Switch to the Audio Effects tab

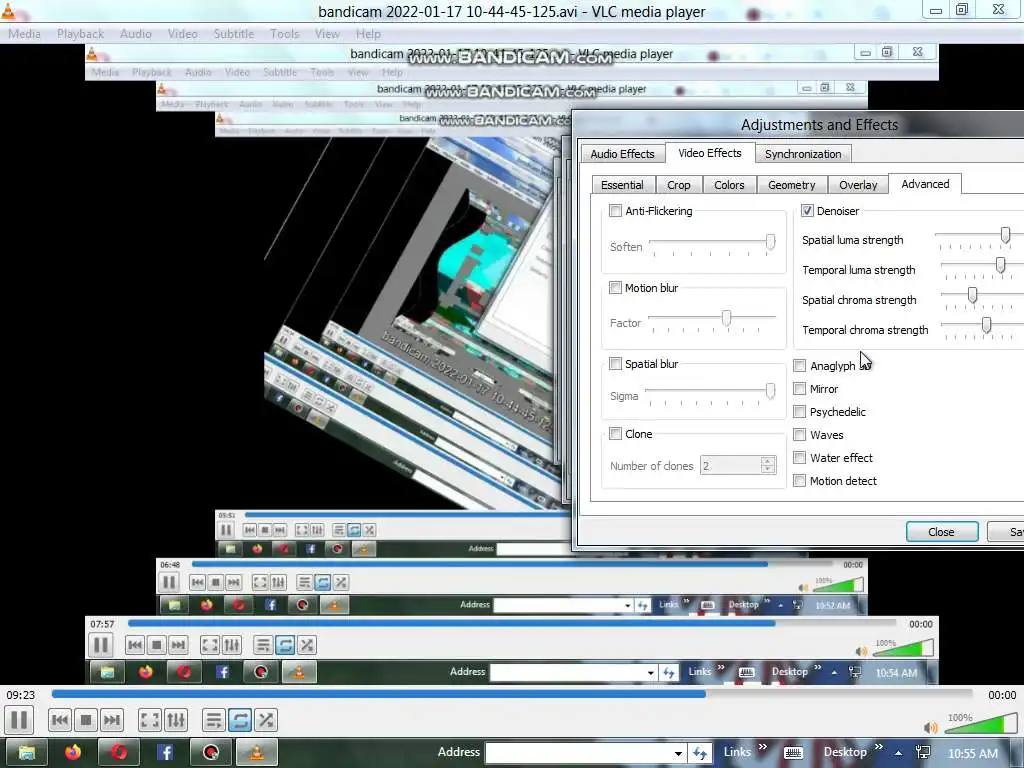pos(622,153)
